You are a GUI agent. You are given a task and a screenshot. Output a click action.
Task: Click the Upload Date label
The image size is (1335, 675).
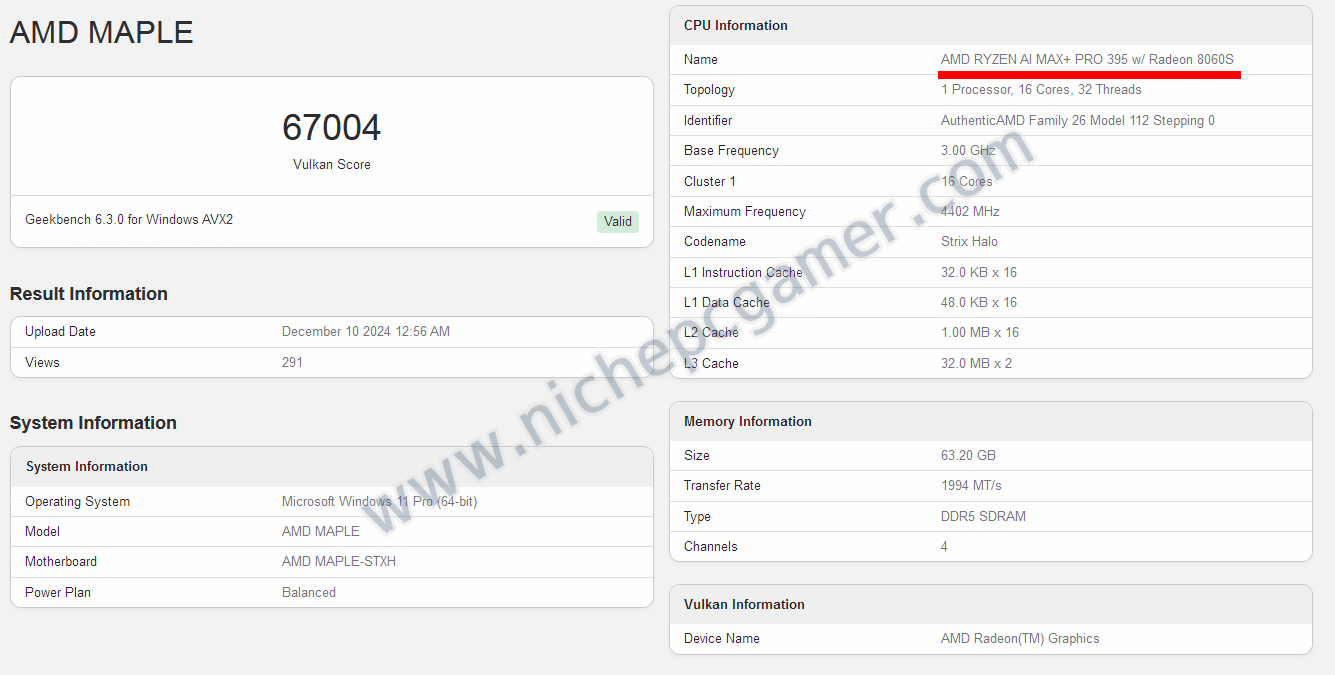60,332
